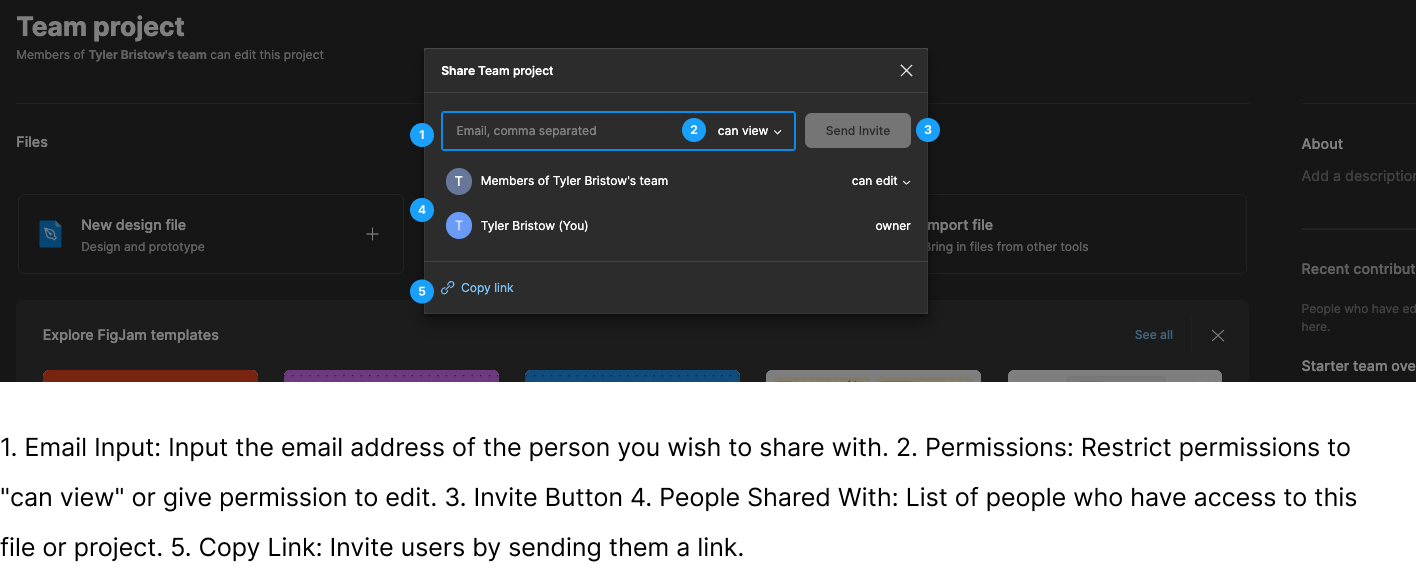
Task: Open the 'can view' permission dropdown
Action: tap(749, 131)
